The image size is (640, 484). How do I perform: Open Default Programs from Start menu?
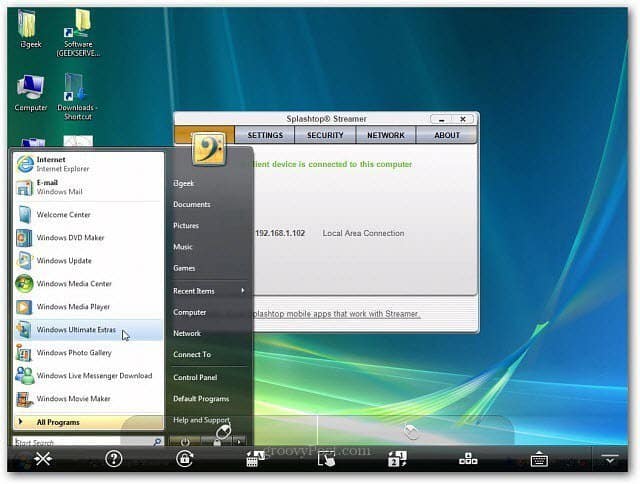click(201, 399)
